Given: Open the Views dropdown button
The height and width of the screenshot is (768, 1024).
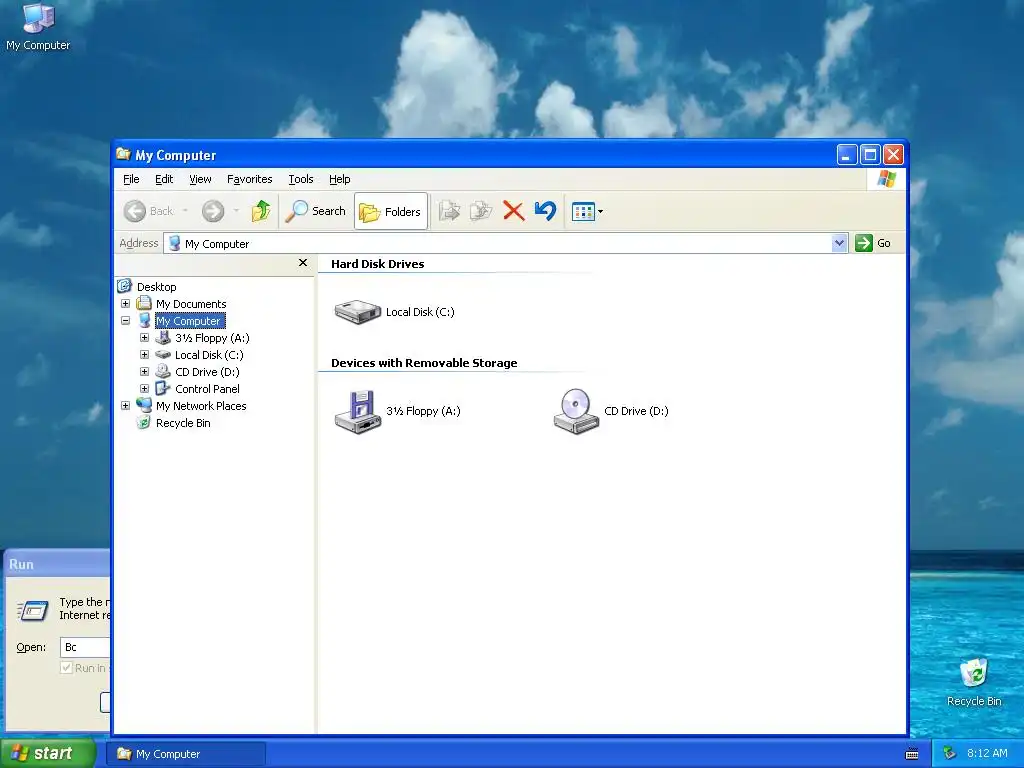Looking at the screenshot, I should coord(587,212).
